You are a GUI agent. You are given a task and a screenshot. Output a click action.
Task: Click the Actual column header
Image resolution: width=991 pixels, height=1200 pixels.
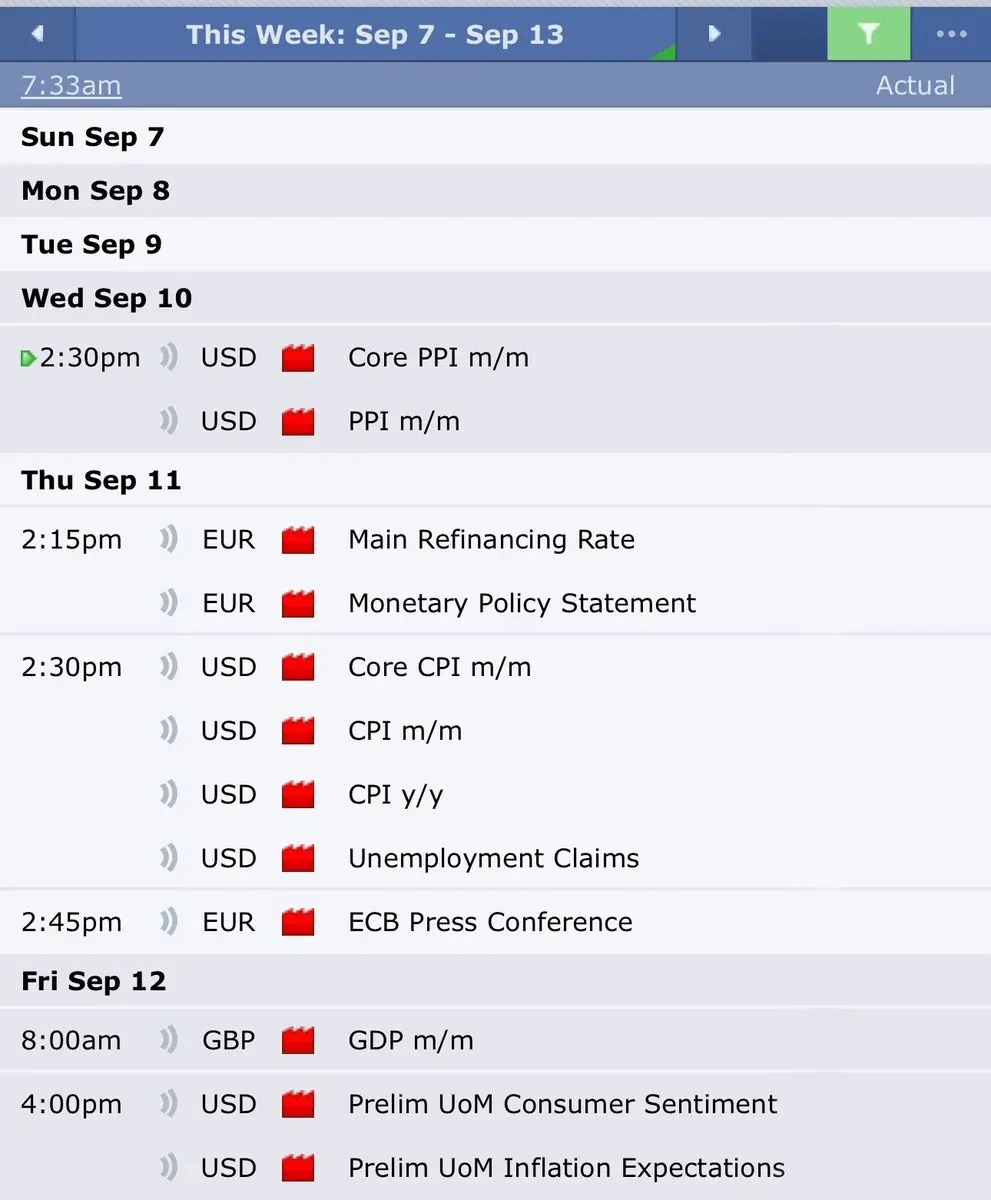pyautogui.click(x=915, y=86)
